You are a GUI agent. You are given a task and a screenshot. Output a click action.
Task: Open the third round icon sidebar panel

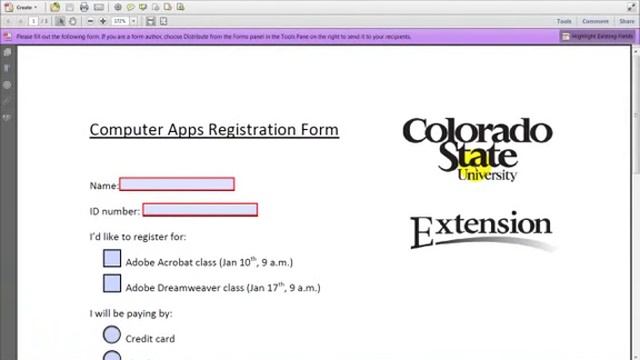coord(7,85)
